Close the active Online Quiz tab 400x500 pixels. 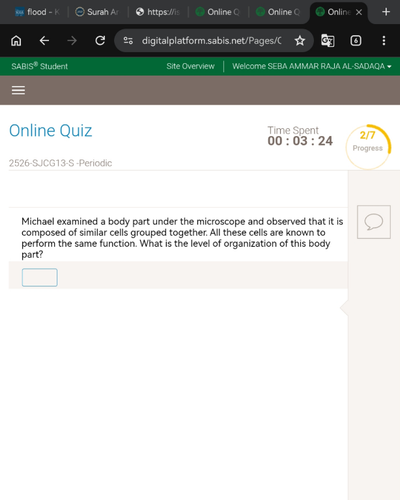pos(359,12)
